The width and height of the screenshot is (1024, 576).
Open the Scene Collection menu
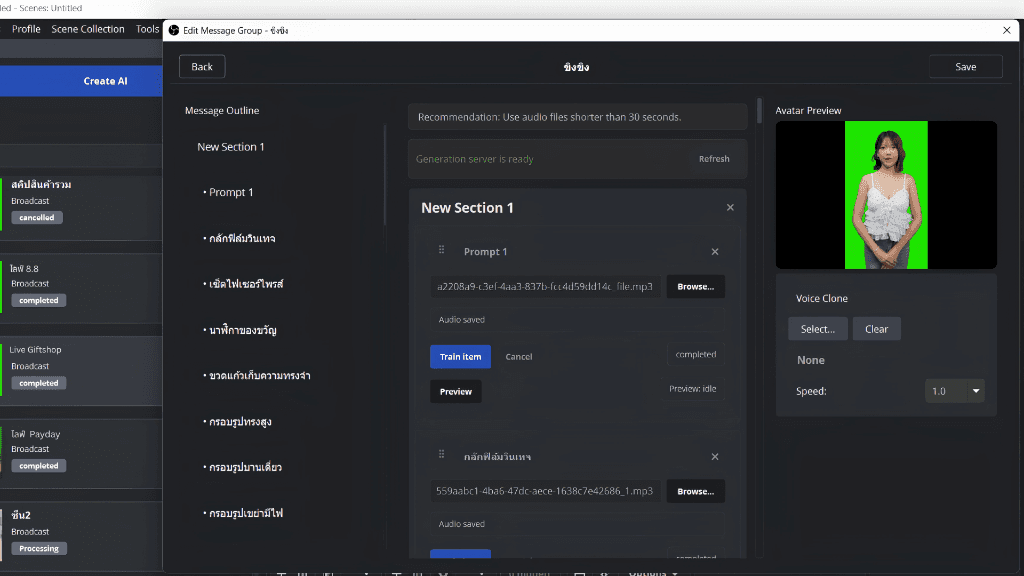[x=88, y=29]
